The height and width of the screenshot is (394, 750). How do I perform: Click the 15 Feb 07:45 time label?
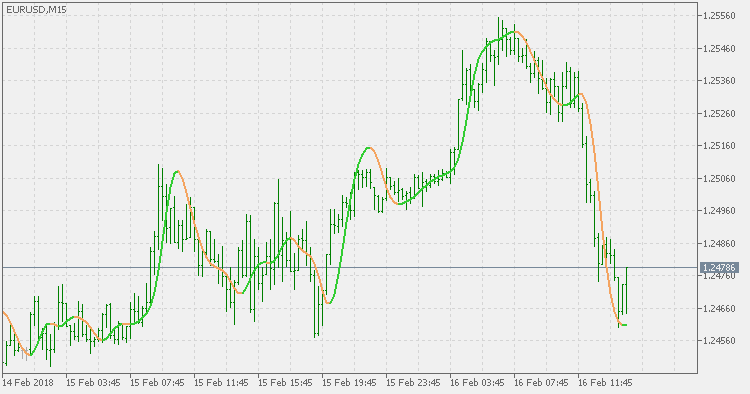(157, 383)
